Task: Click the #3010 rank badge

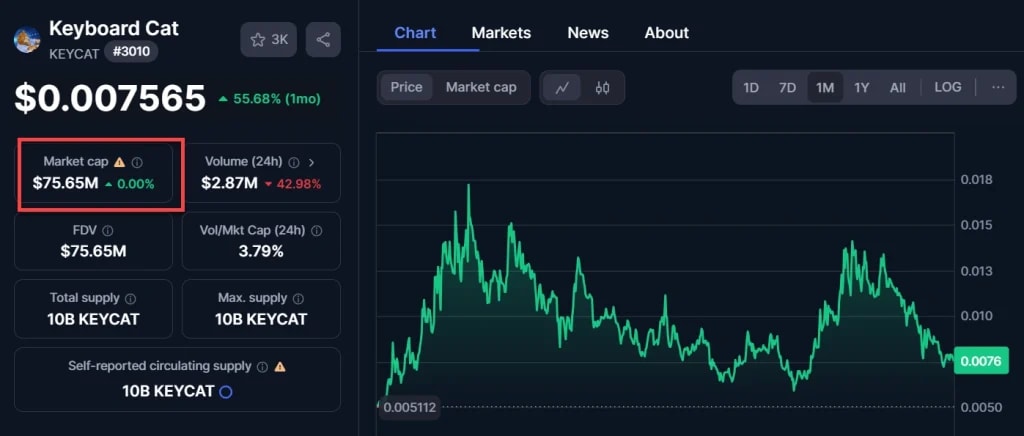Action: 131,52
